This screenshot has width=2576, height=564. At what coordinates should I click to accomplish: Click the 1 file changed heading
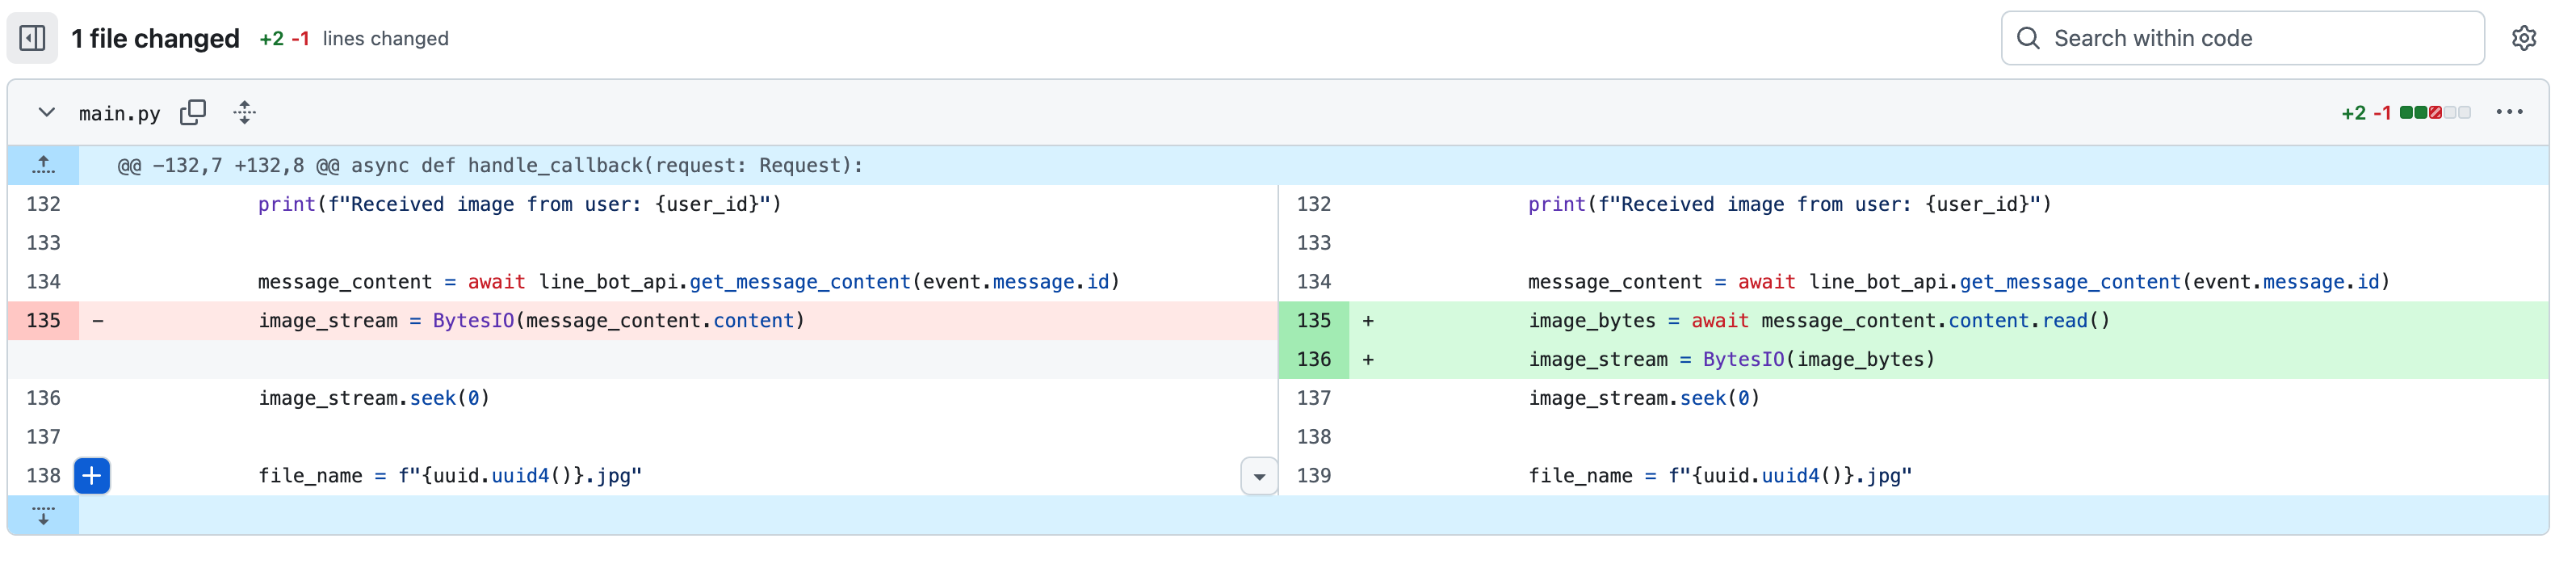click(155, 38)
